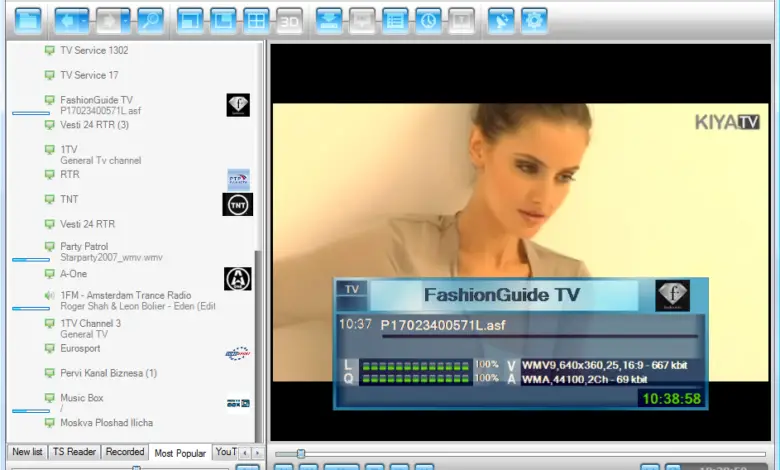Open channel search with the magnifier icon
The height and width of the screenshot is (470, 780).
150,21
